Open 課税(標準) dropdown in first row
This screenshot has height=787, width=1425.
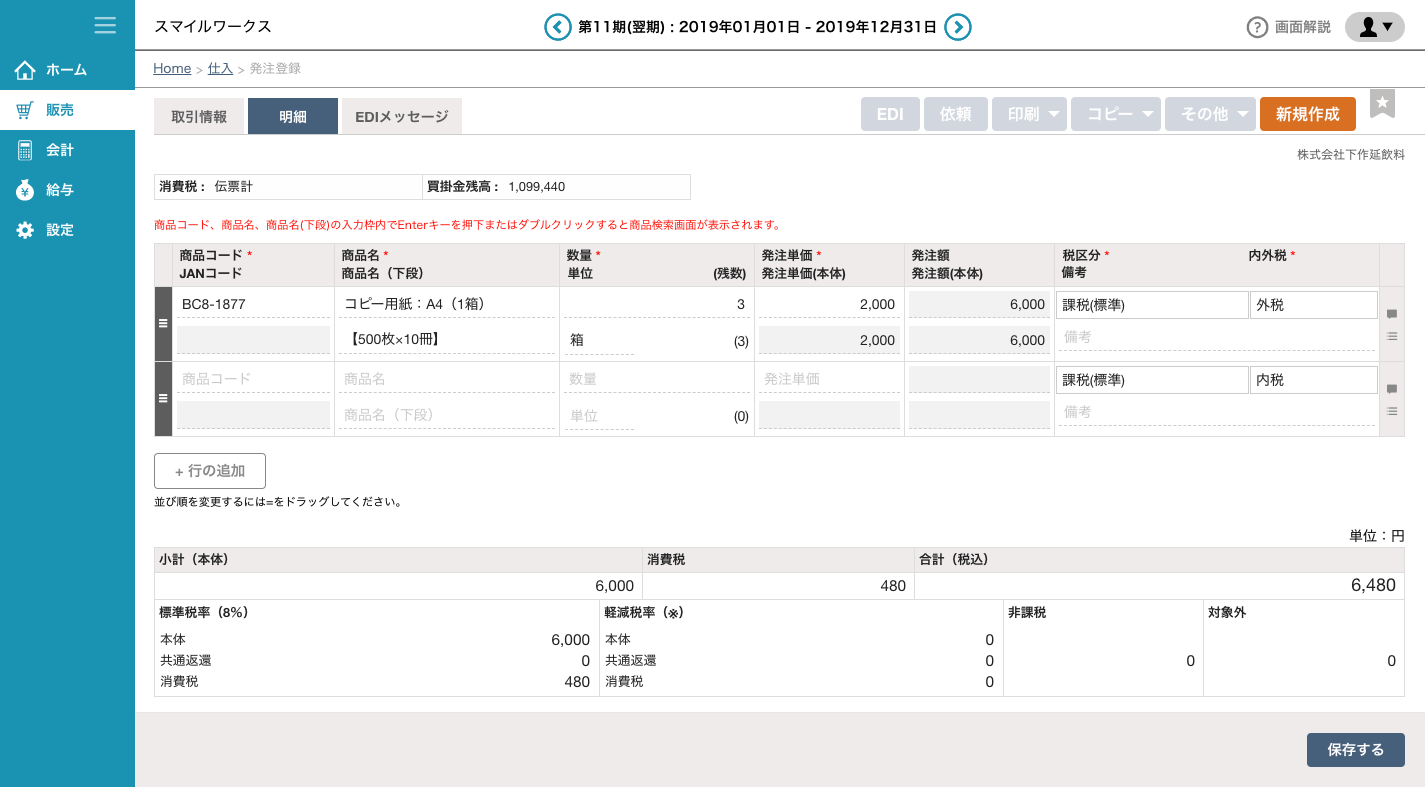(1152, 305)
